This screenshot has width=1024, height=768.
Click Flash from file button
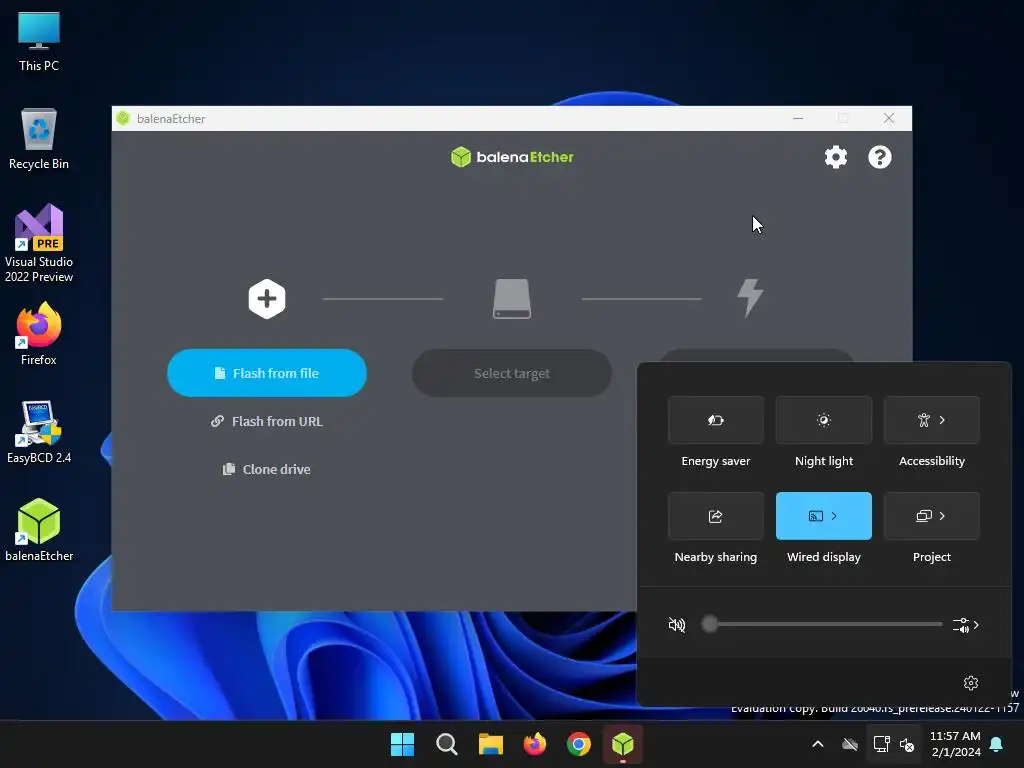(x=266, y=373)
